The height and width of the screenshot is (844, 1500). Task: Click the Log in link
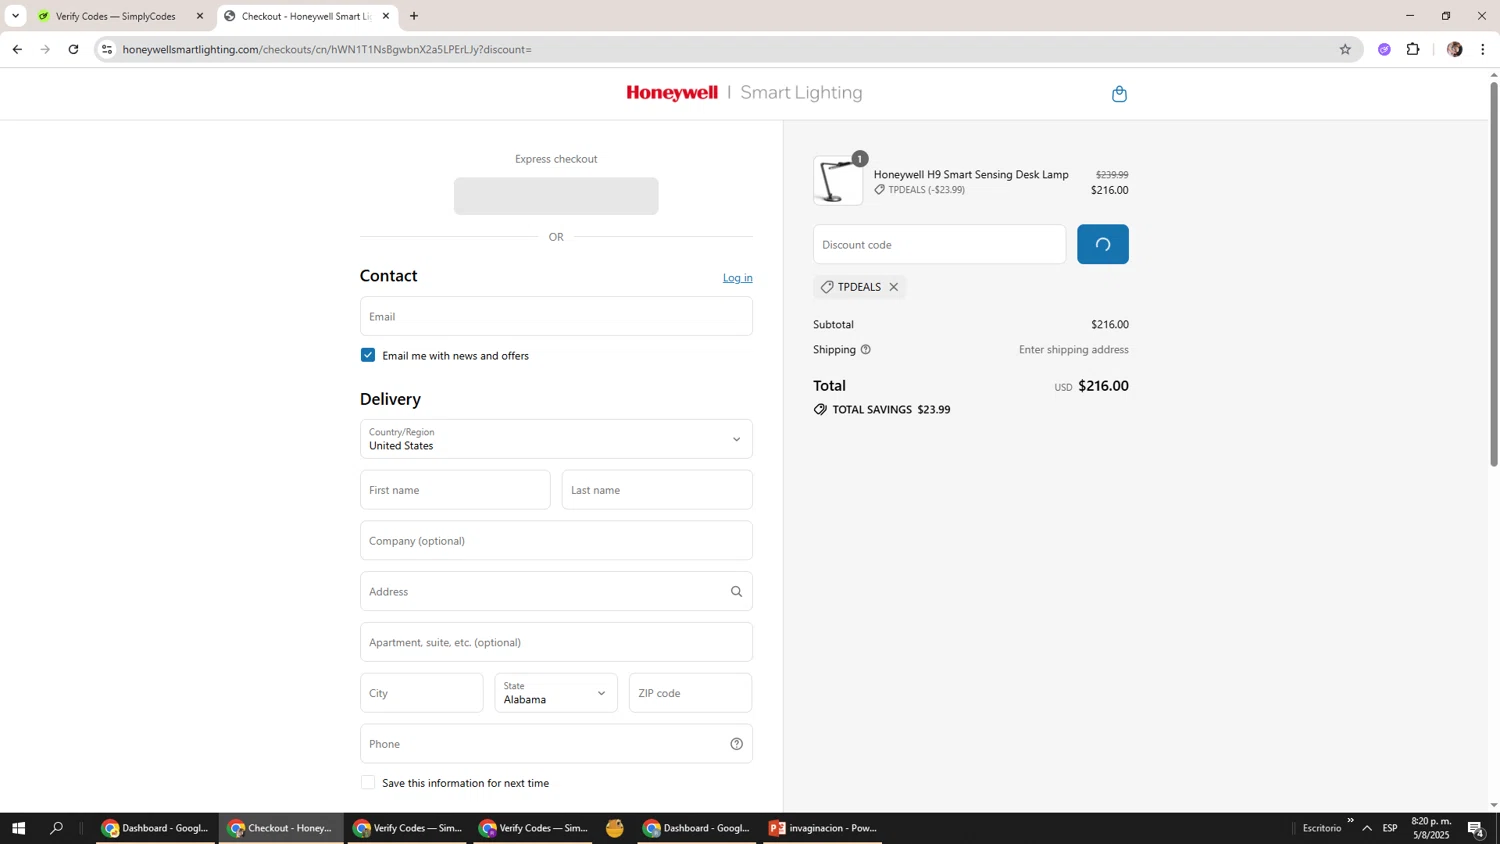tap(738, 278)
